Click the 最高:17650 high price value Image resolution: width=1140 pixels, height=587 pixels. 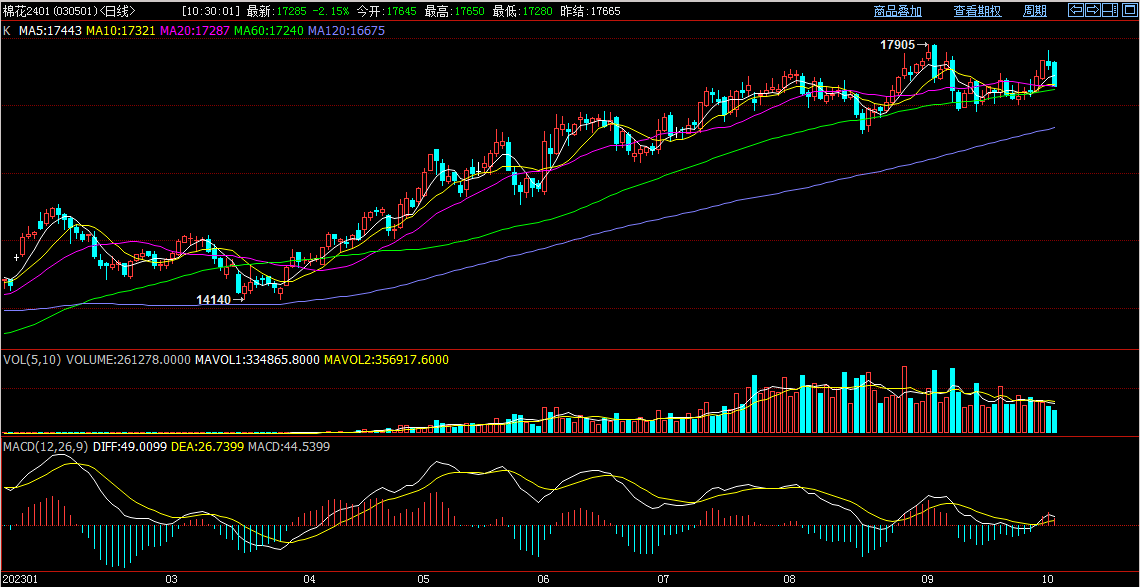456,11
